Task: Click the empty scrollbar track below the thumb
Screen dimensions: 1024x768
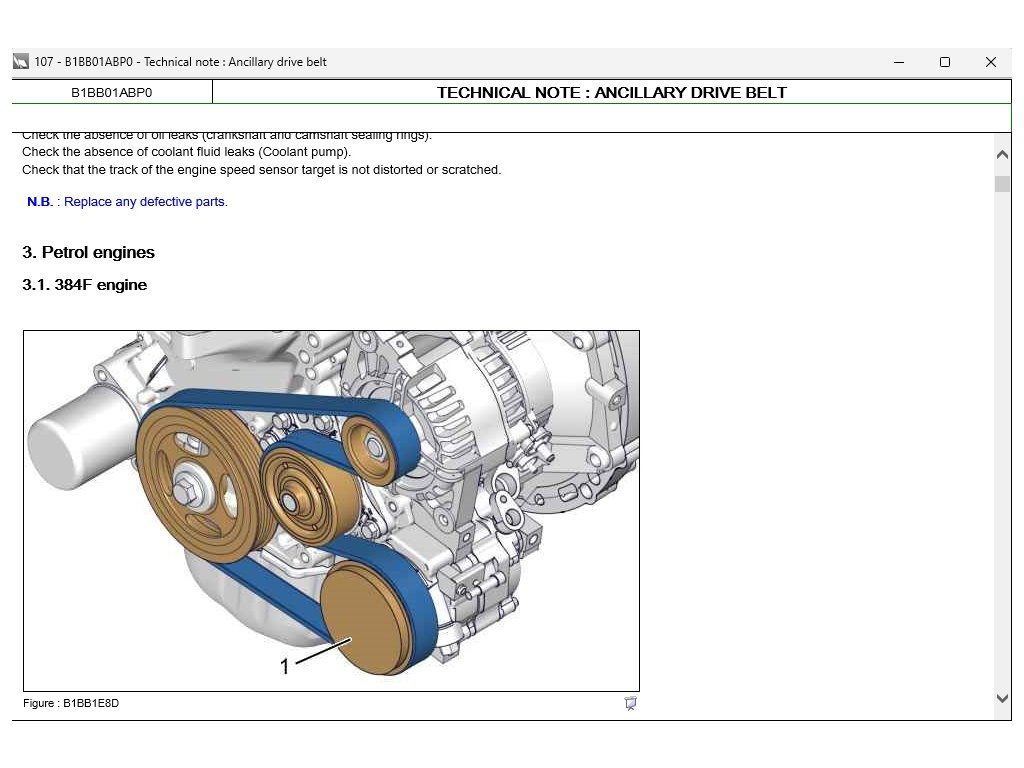Action: (1002, 450)
